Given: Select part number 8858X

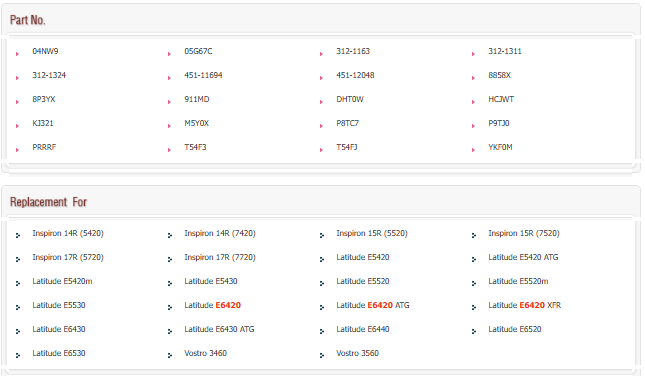Looking at the screenshot, I should coord(499,75).
